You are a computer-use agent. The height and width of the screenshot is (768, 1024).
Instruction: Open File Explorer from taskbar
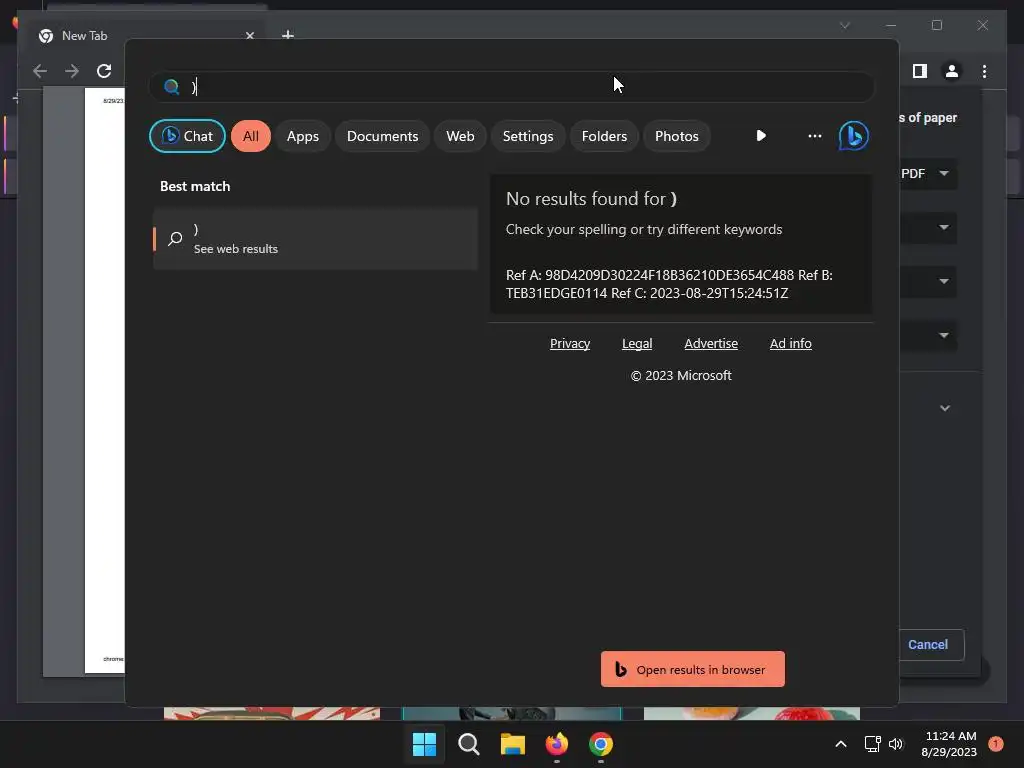click(513, 744)
